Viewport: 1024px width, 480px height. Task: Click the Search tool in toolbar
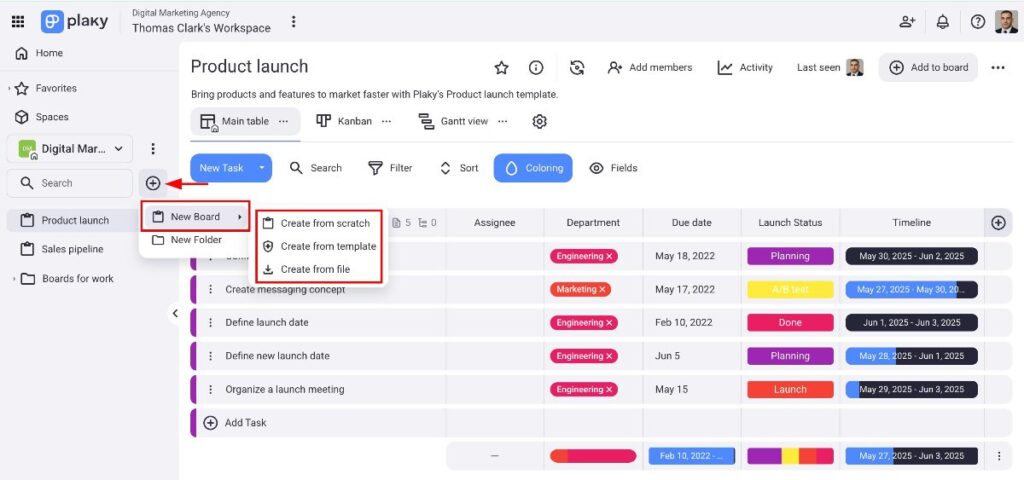(x=315, y=168)
